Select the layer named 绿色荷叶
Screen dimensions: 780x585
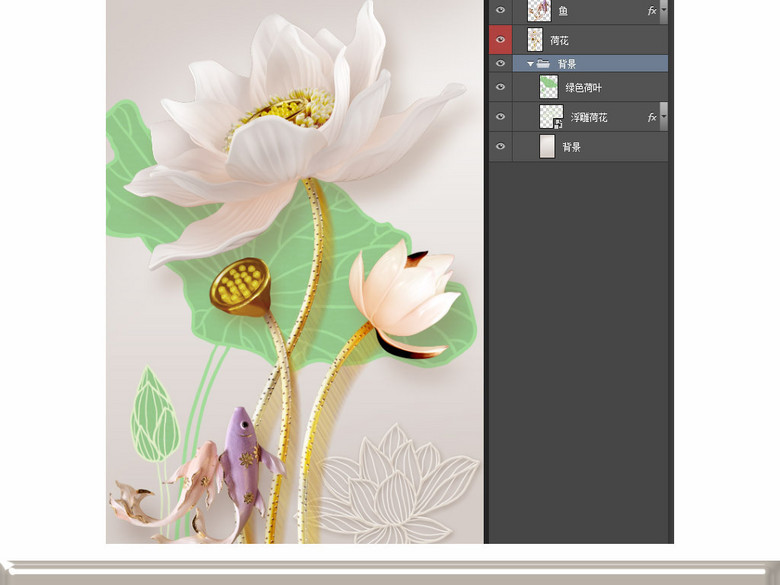(x=584, y=88)
